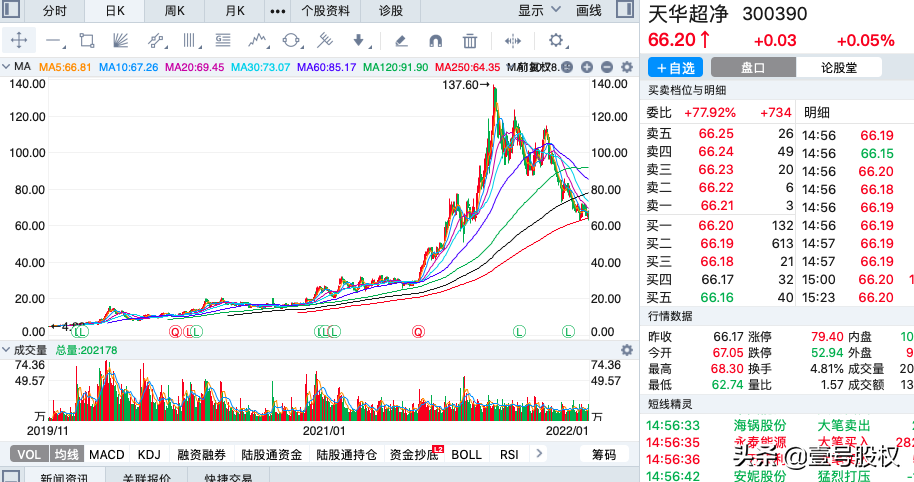
Task: Select the 陆股通资金 indicator
Action: point(272,455)
